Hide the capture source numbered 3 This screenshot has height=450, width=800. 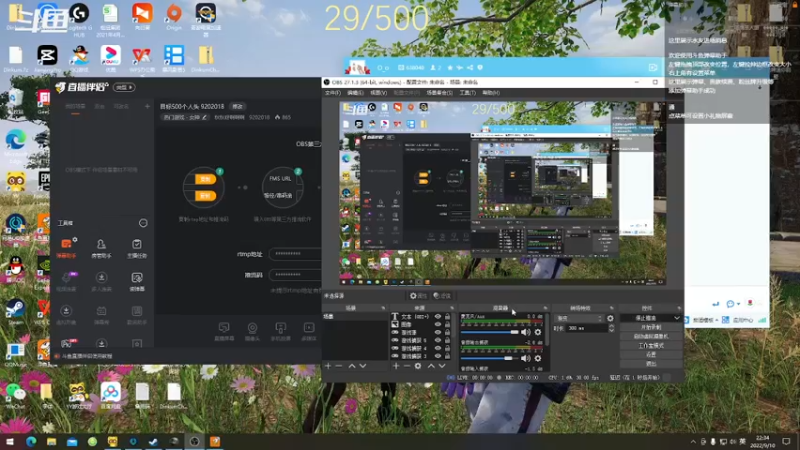438,356
